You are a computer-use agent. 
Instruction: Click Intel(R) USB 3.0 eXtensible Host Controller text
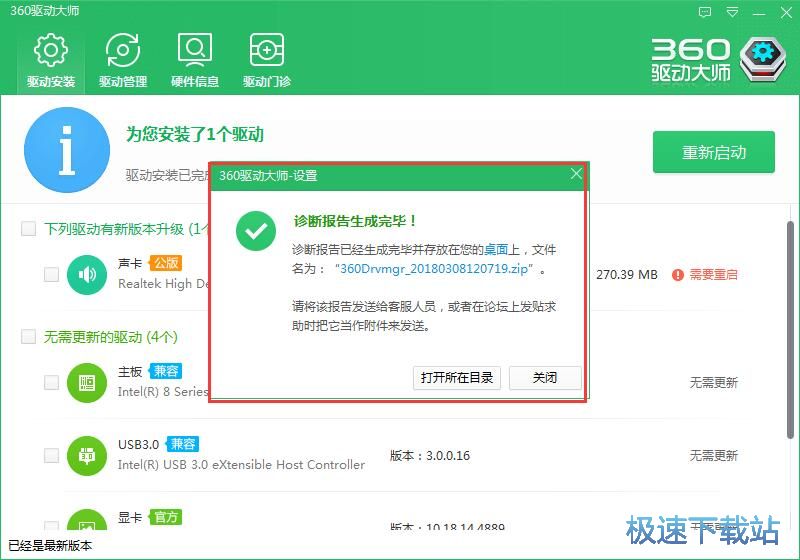tap(241, 465)
